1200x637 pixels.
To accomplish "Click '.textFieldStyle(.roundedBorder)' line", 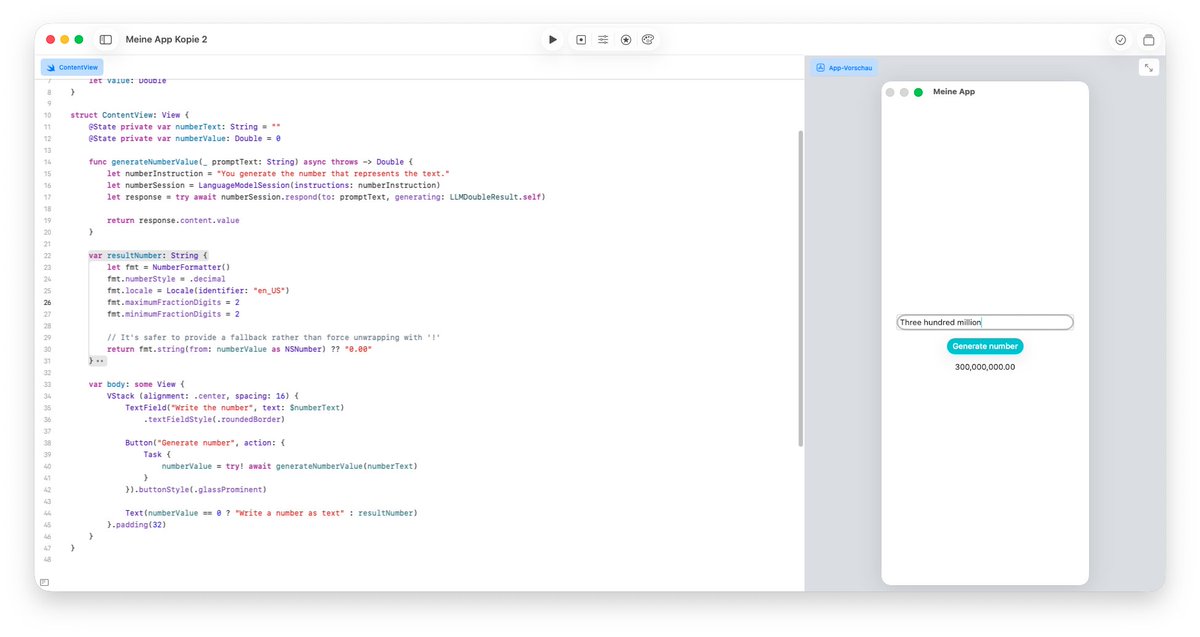I will click(214, 419).
